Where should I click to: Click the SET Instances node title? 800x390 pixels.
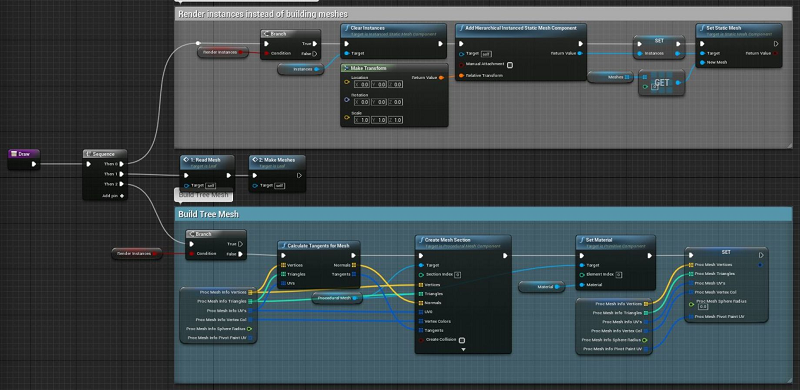point(659,40)
